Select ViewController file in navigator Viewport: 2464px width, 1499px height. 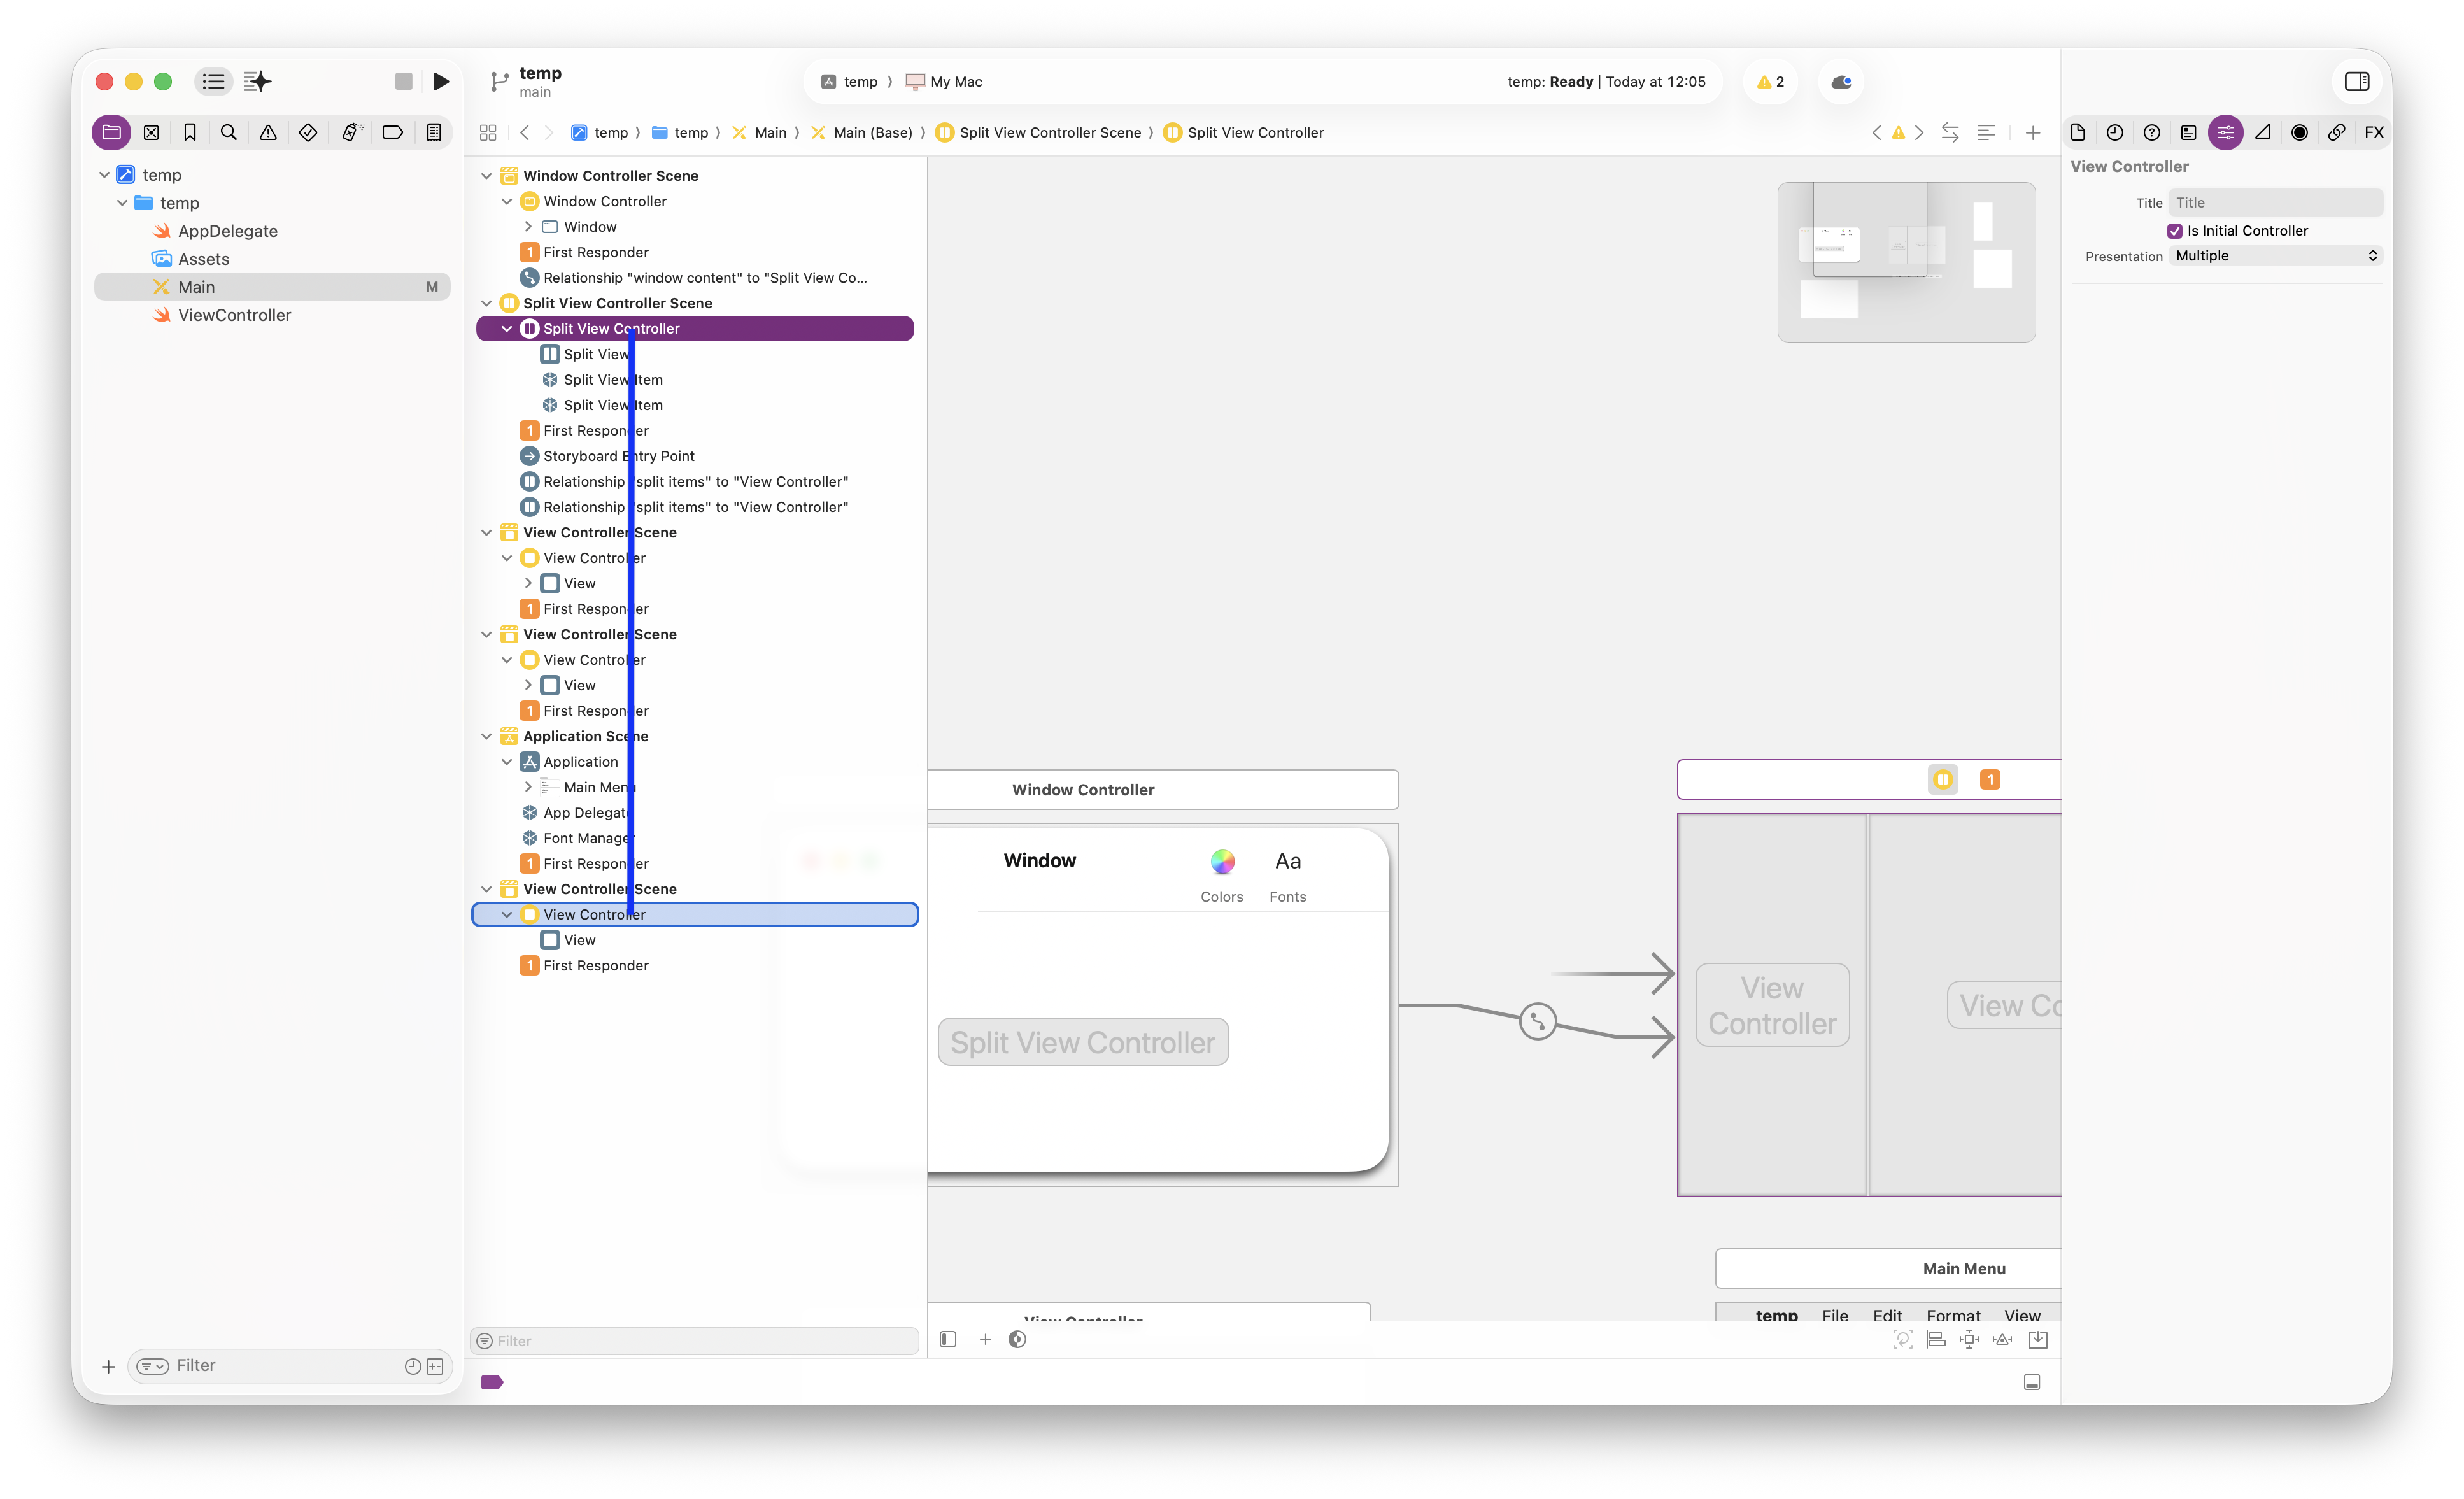click(234, 315)
